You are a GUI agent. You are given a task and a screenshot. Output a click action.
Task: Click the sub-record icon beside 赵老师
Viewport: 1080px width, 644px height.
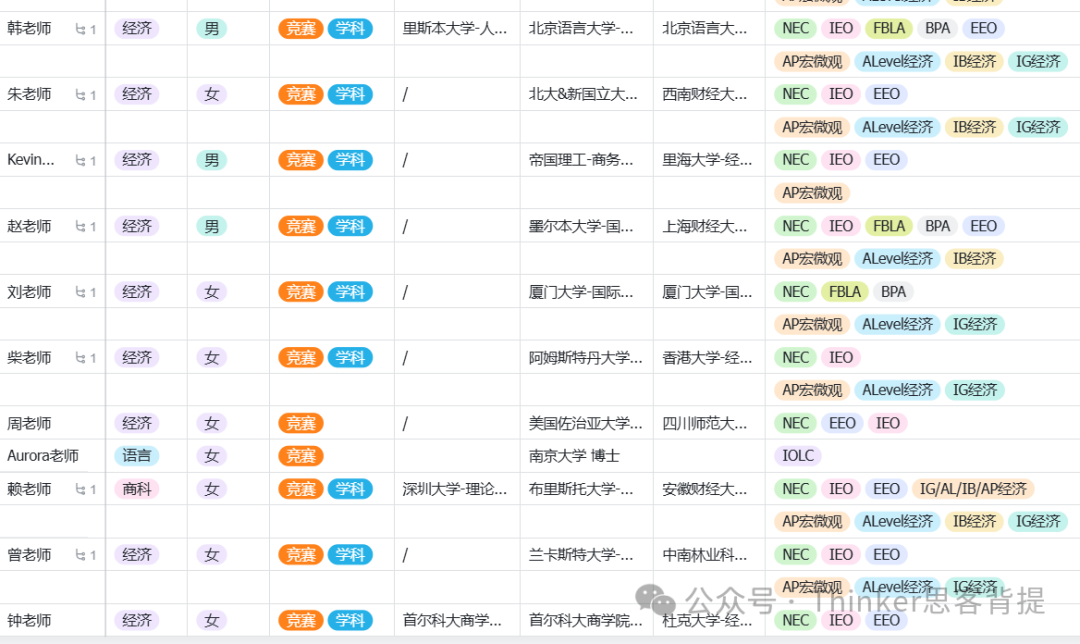click(x=85, y=227)
